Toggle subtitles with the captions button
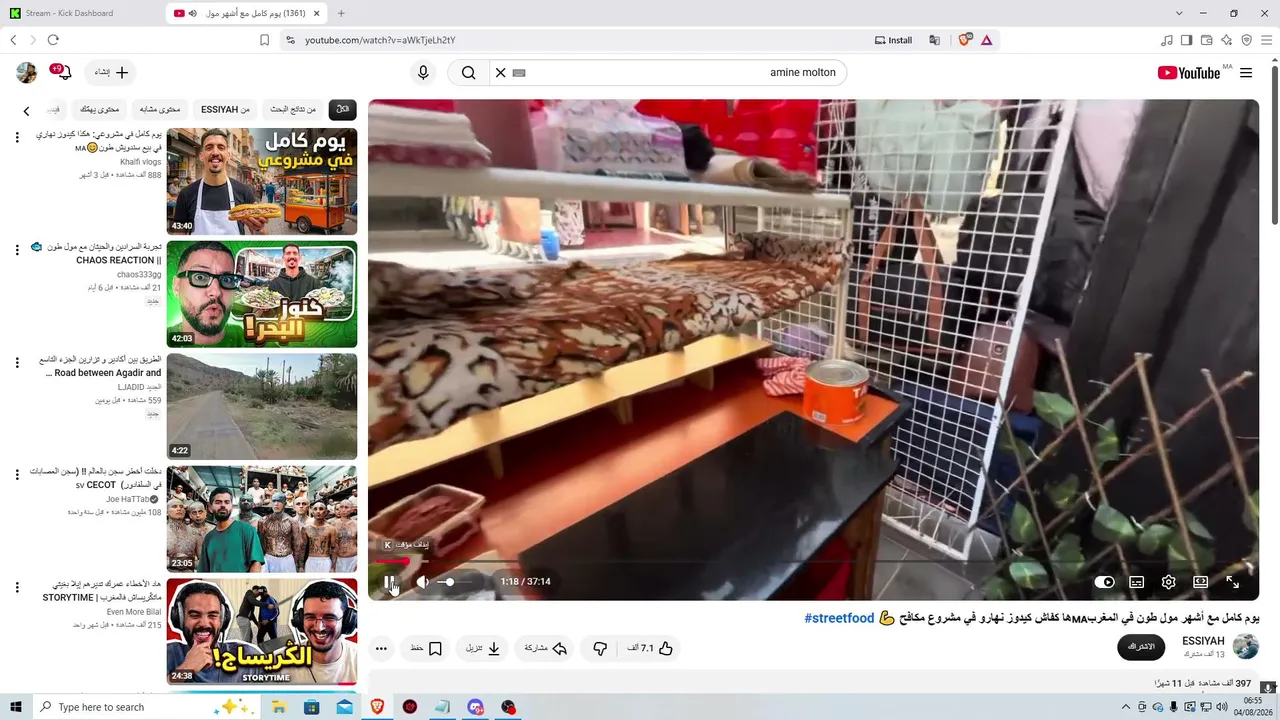 pos(1137,582)
